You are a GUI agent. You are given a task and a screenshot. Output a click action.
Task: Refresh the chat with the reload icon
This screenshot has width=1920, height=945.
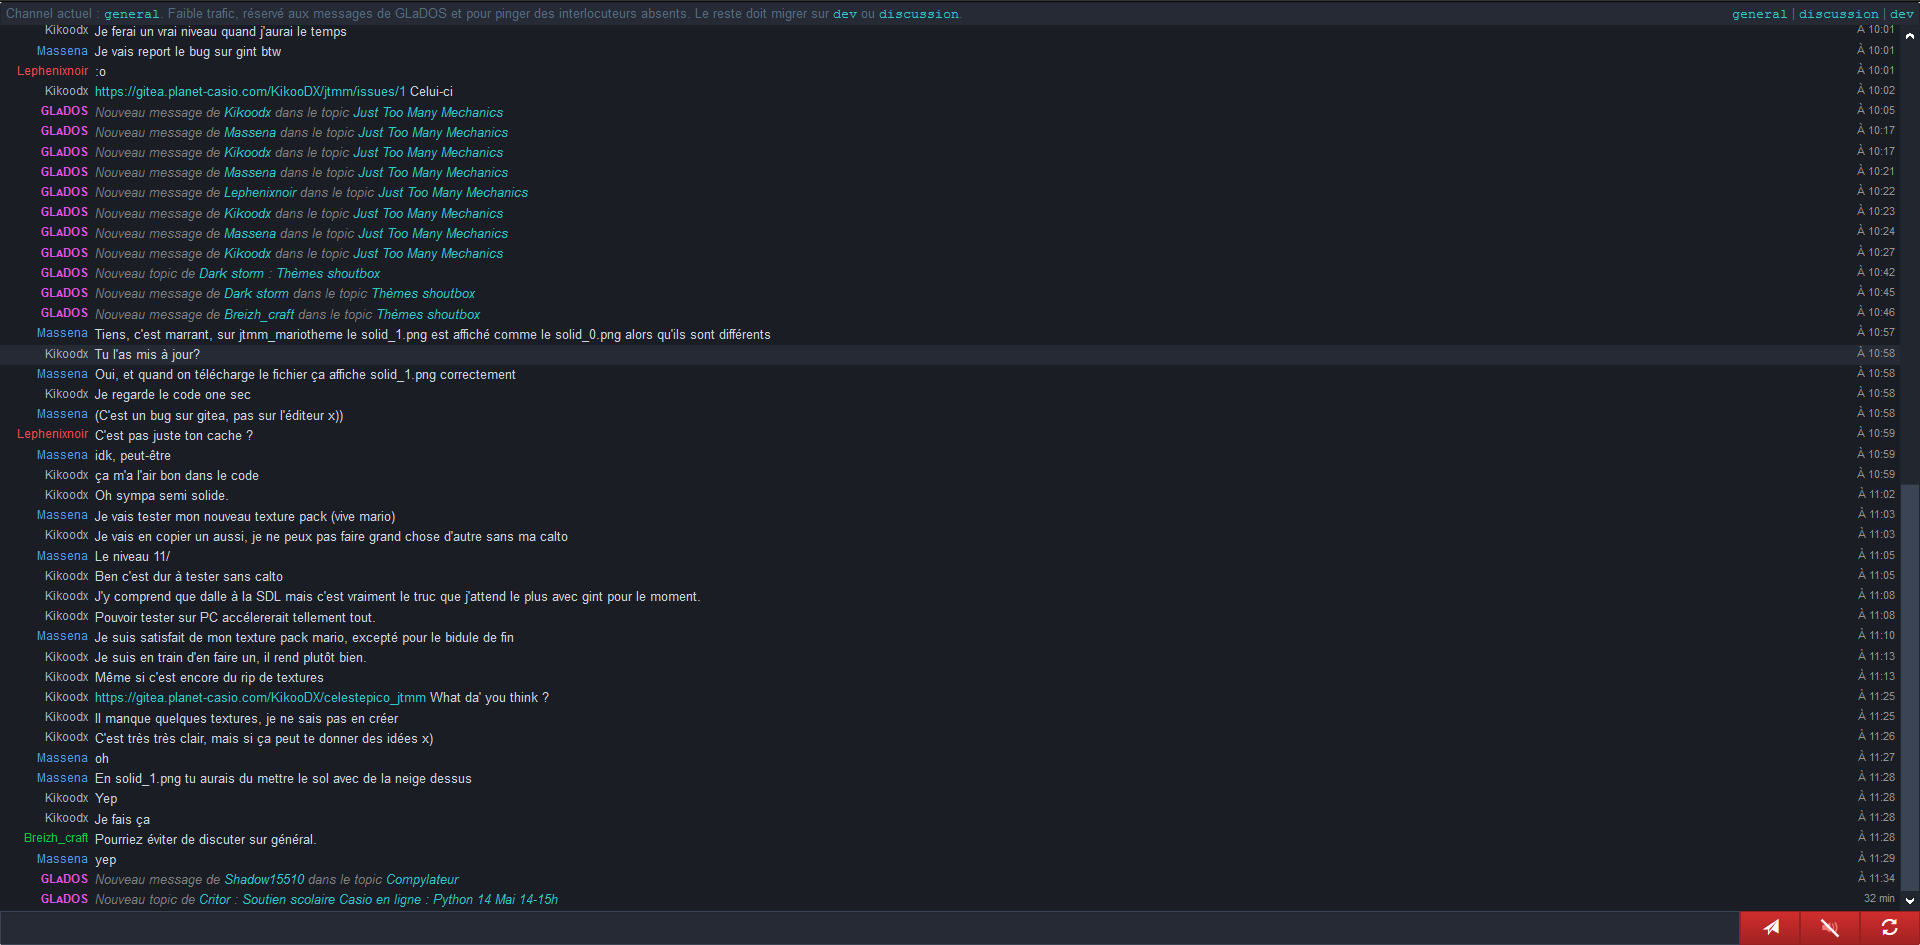[1889, 928]
